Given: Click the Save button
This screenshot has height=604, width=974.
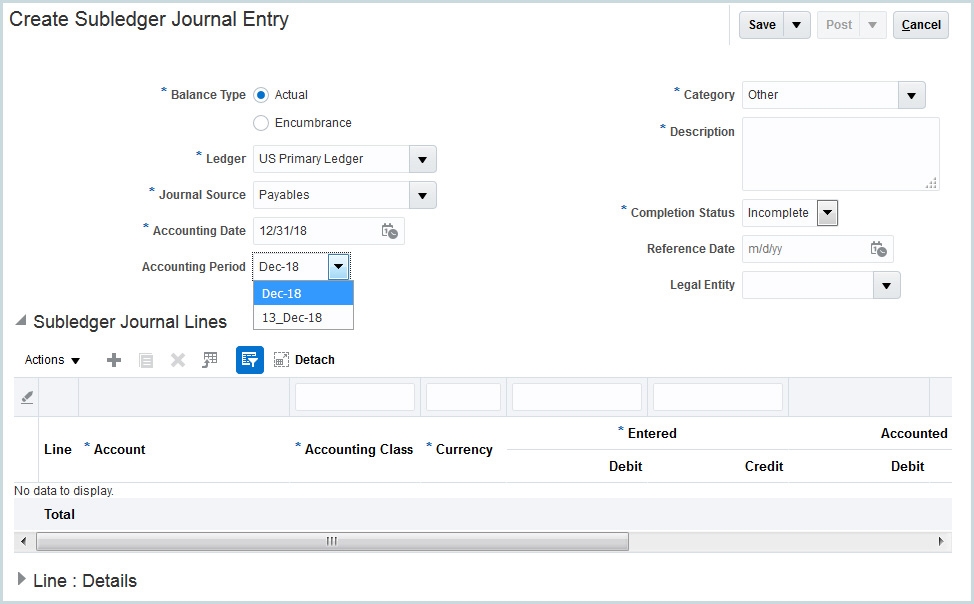Looking at the screenshot, I should 761,24.
